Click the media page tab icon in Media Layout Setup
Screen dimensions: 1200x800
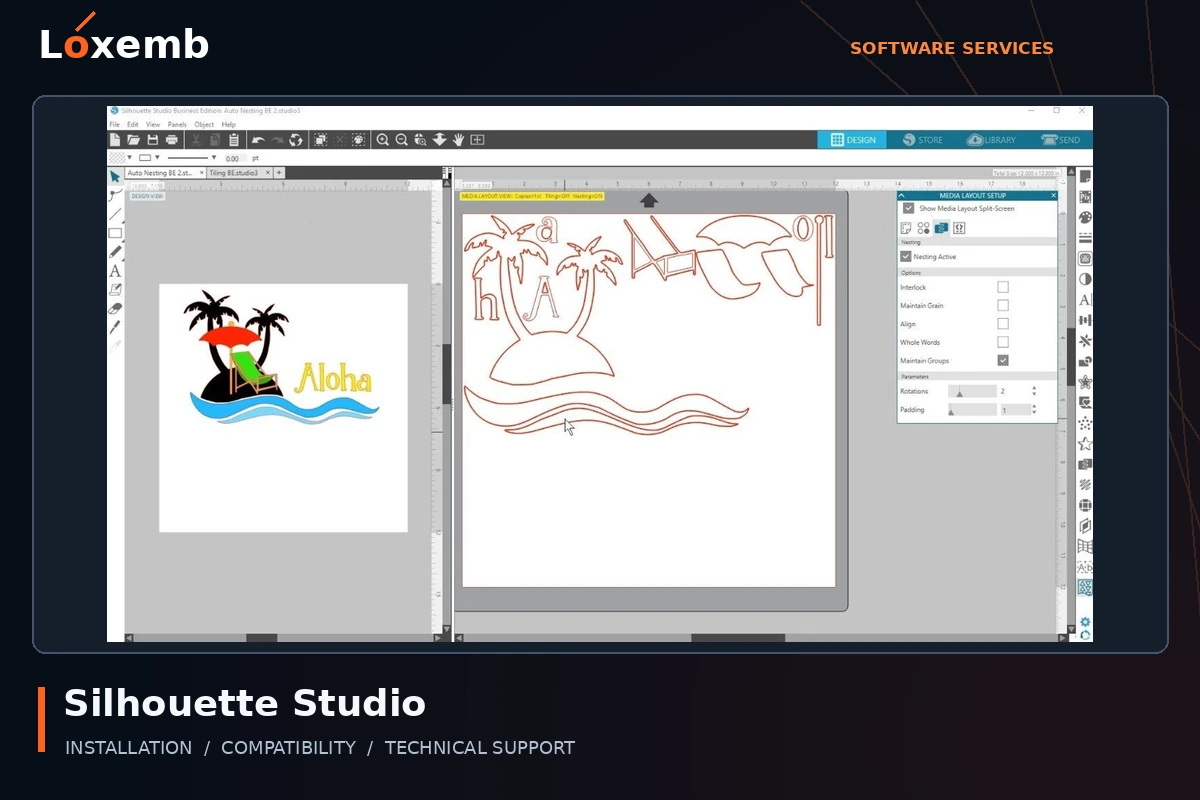[906, 228]
